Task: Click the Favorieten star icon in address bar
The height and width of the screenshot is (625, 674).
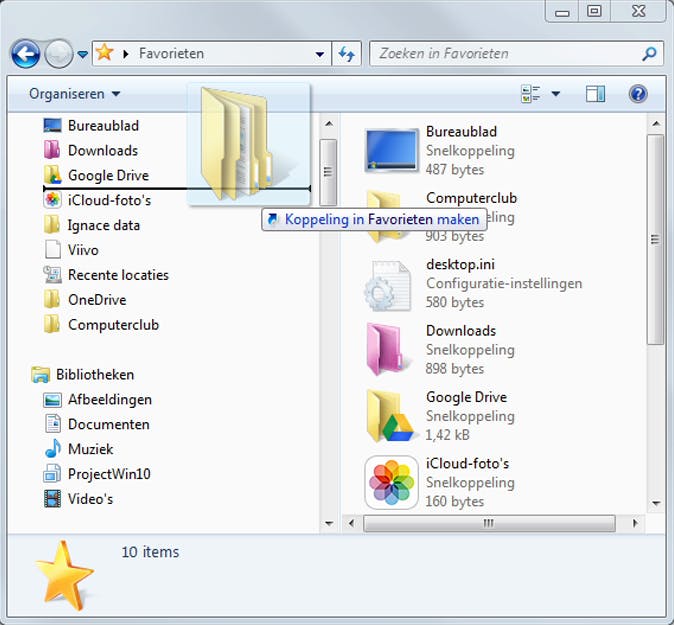Action: pos(104,53)
